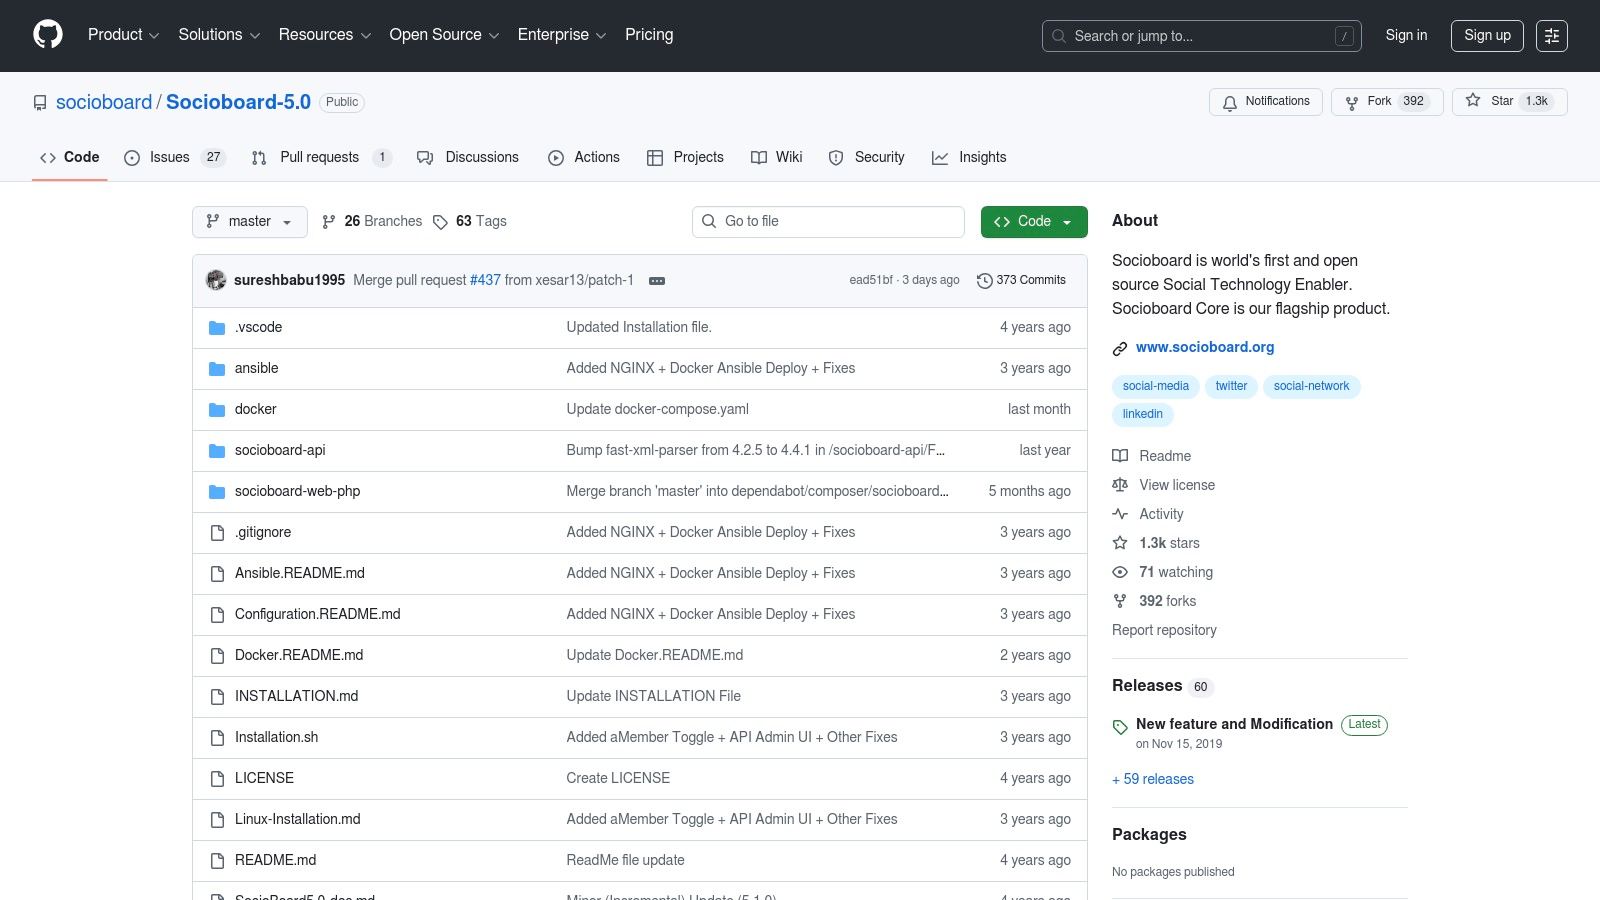Viewport: 1600px width, 900px height.
Task: Click the twitter topic tag
Action: (x=1231, y=386)
